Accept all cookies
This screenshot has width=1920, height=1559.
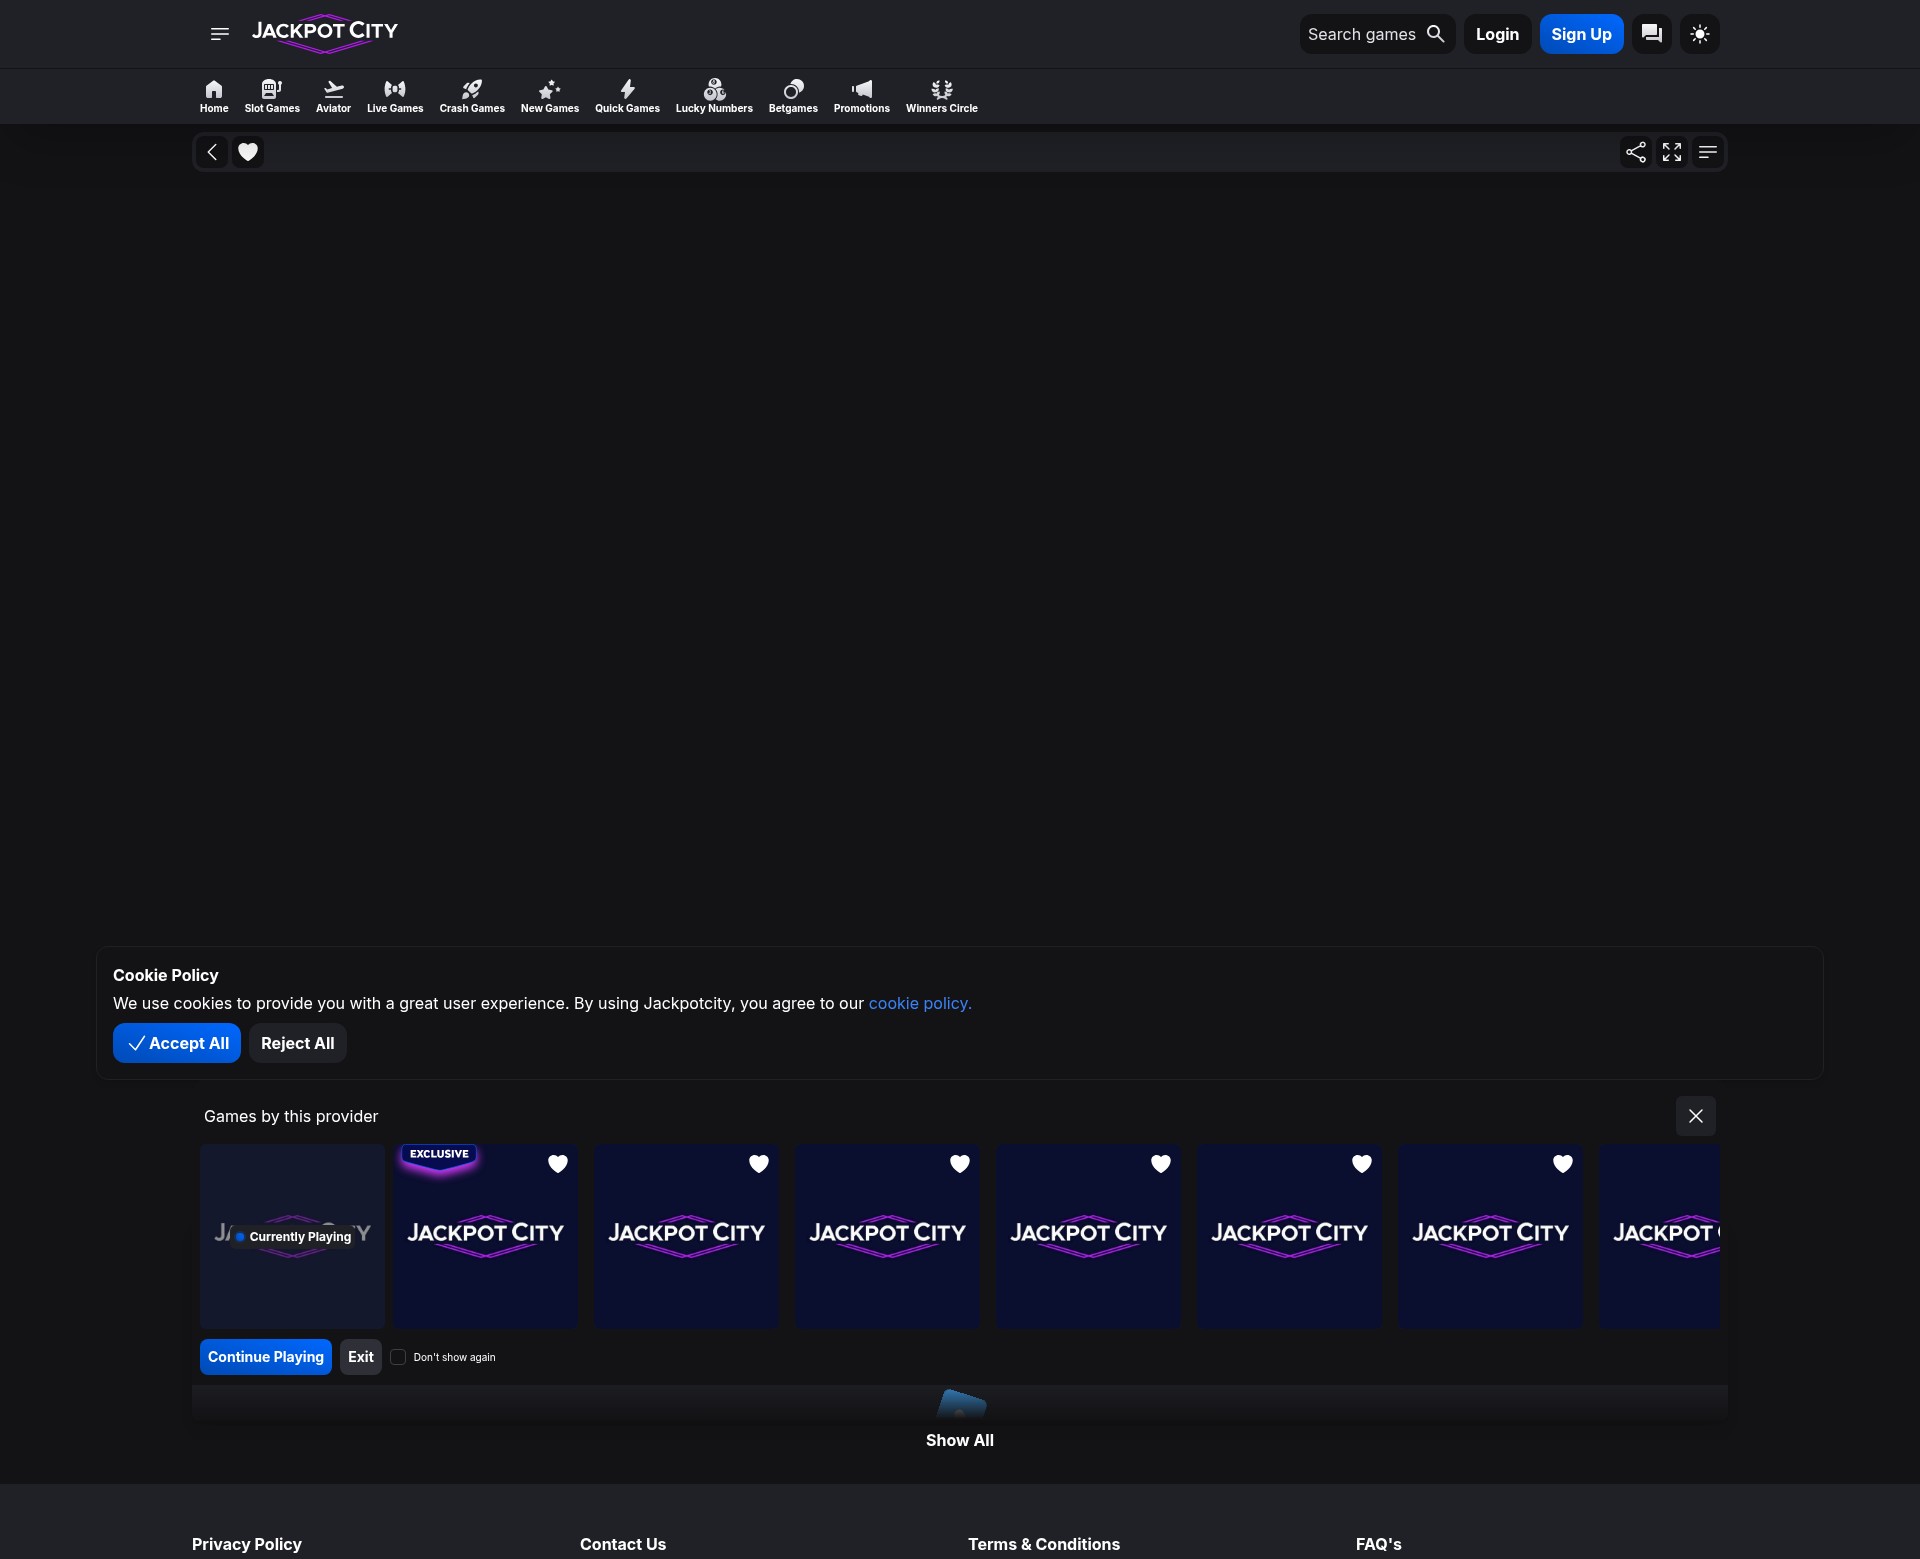click(x=177, y=1043)
